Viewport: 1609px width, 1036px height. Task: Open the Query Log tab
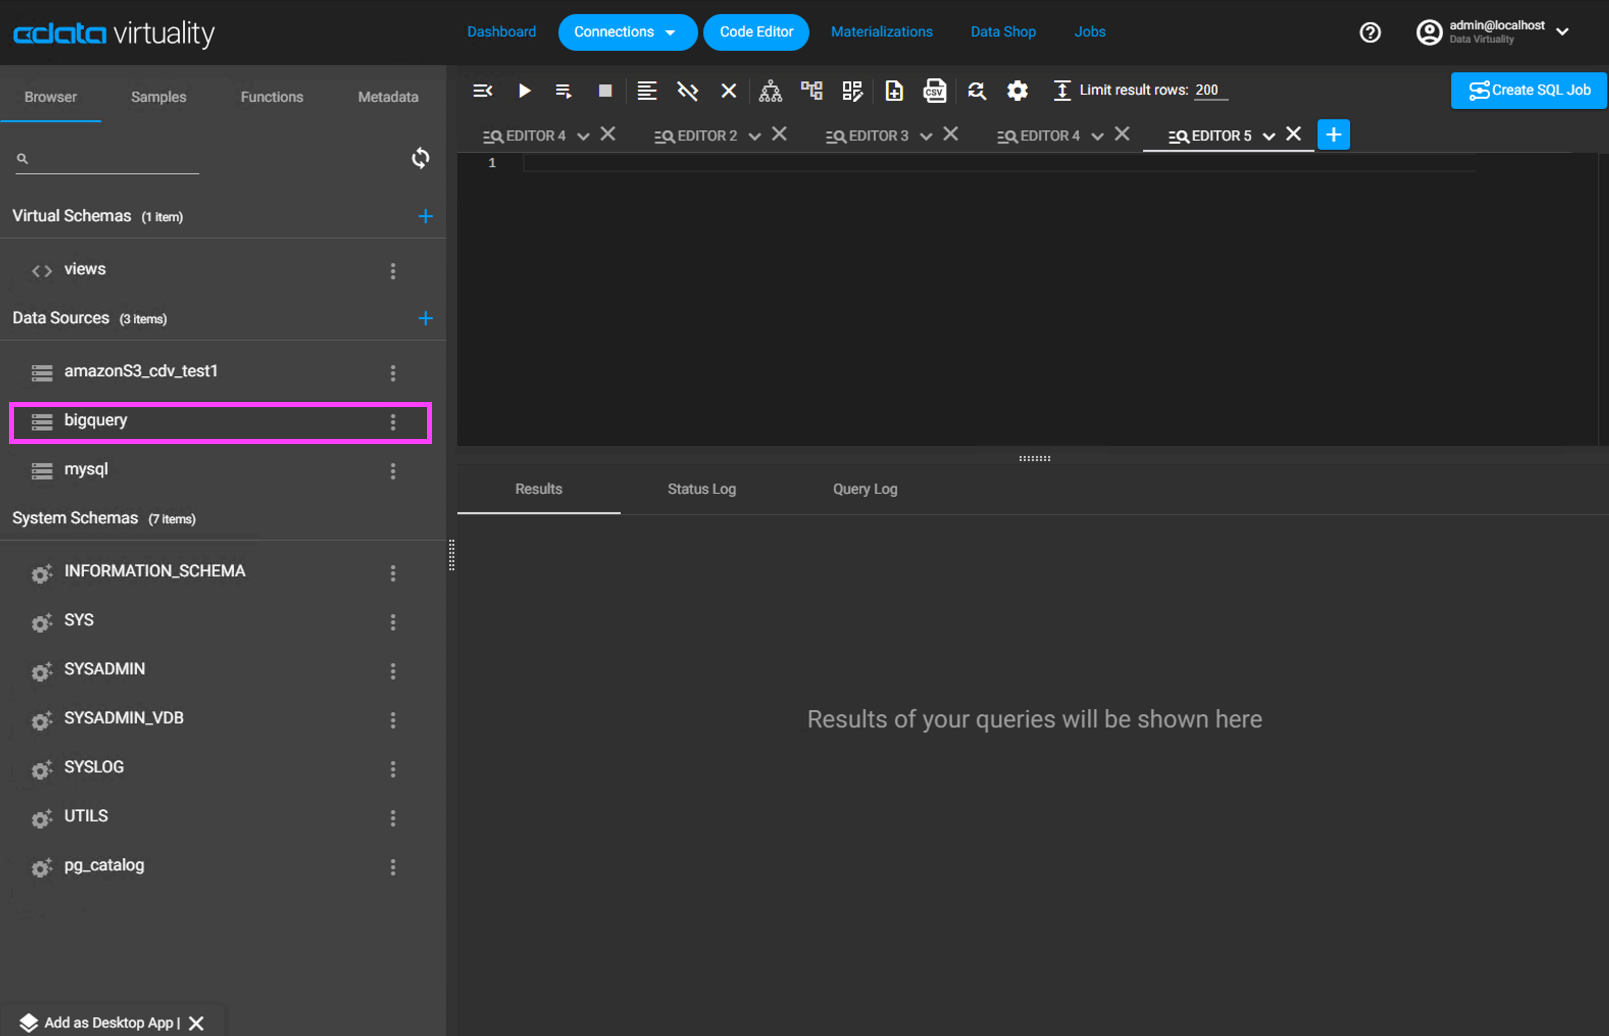coord(864,489)
